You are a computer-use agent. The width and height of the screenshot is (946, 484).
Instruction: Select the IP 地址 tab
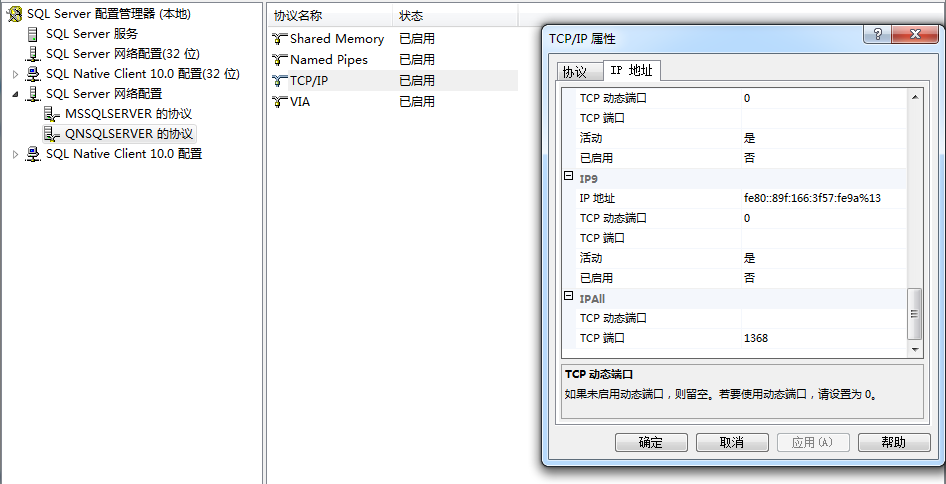tap(632, 71)
